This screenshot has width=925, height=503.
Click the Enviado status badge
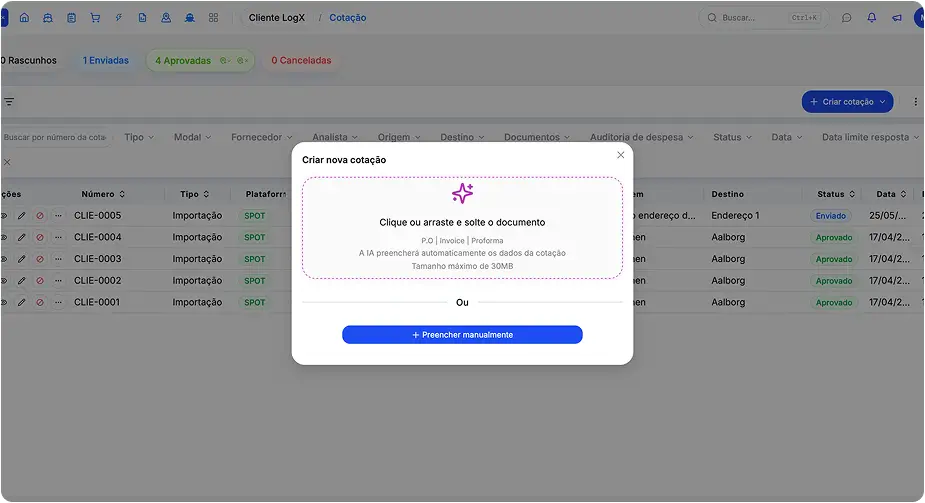pyautogui.click(x=831, y=216)
